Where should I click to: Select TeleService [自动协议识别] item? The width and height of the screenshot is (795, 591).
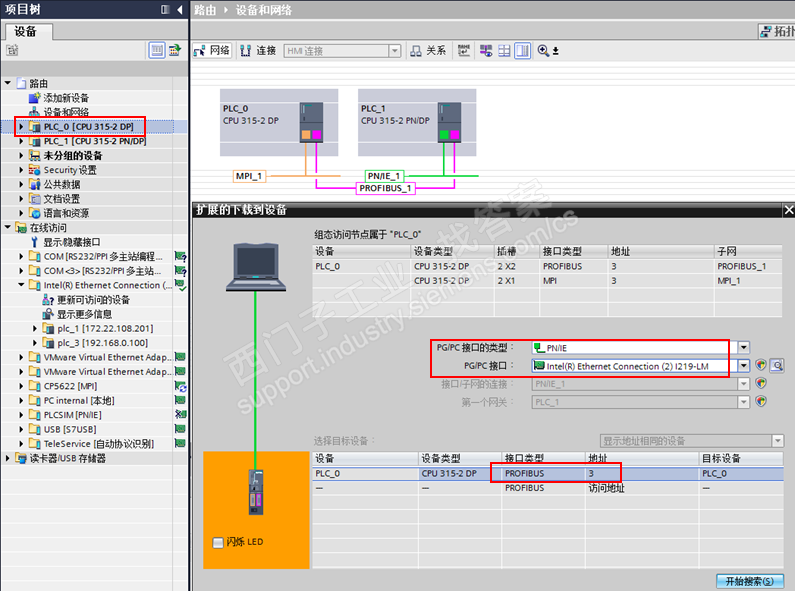[x=98, y=444]
